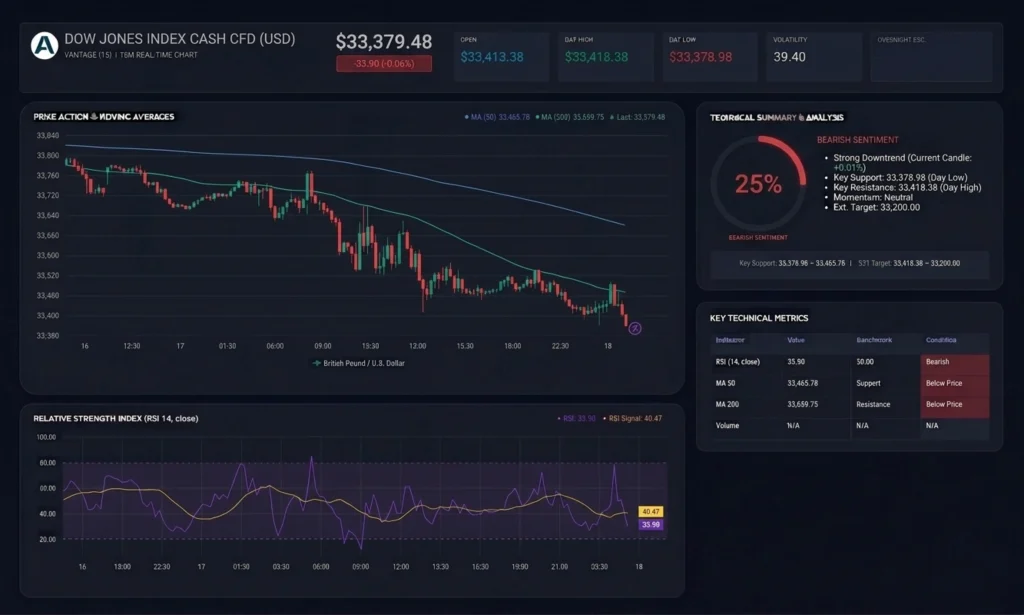Select the RSI (14, close) row label
Viewport: 1024px width, 615px height.
(x=738, y=362)
